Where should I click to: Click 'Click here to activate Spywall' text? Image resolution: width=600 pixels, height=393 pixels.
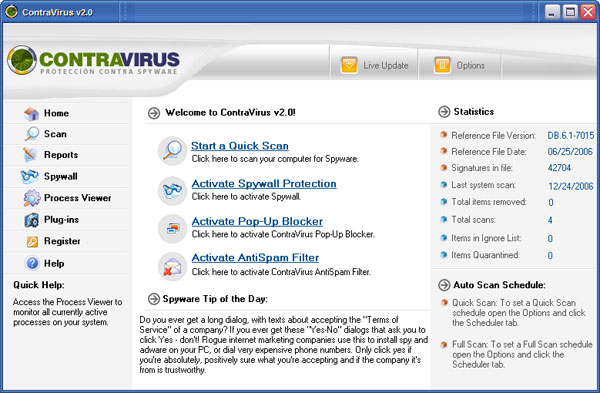pyautogui.click(x=246, y=197)
